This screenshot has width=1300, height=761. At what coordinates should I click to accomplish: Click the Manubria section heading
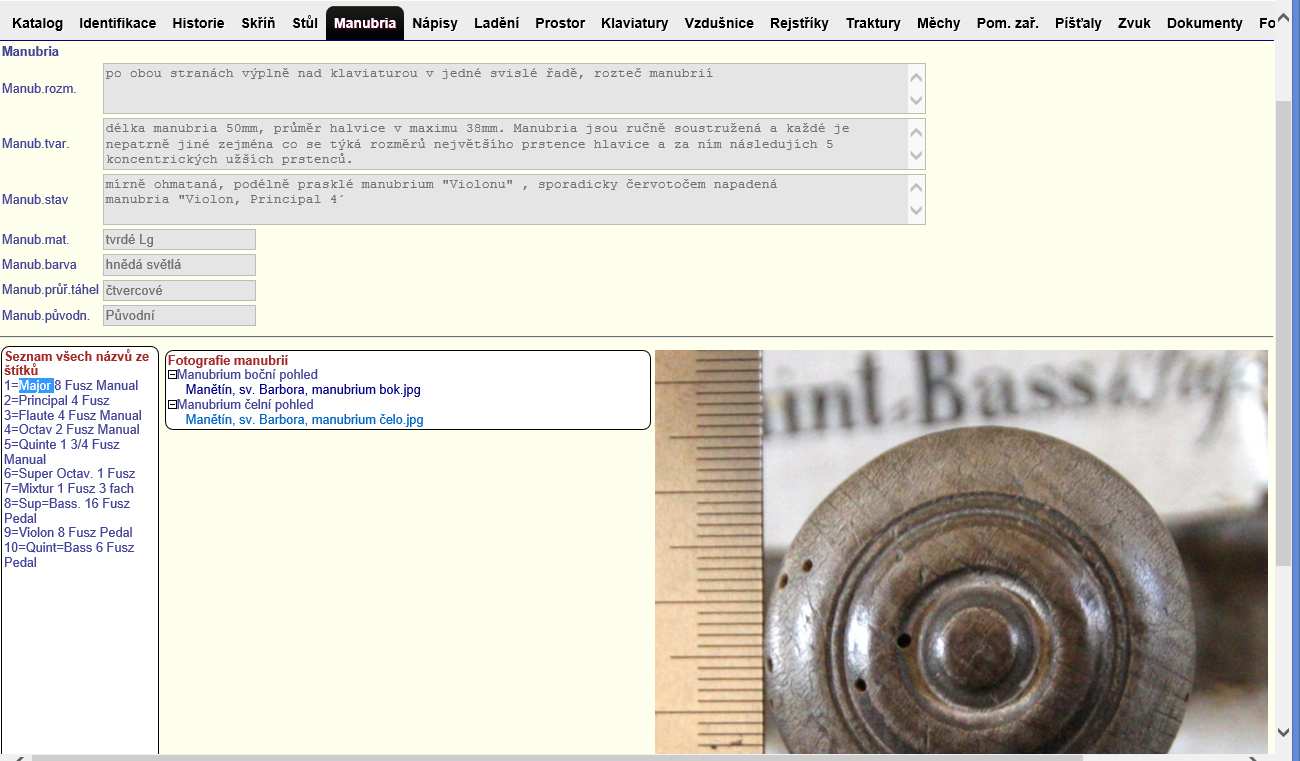[30, 51]
